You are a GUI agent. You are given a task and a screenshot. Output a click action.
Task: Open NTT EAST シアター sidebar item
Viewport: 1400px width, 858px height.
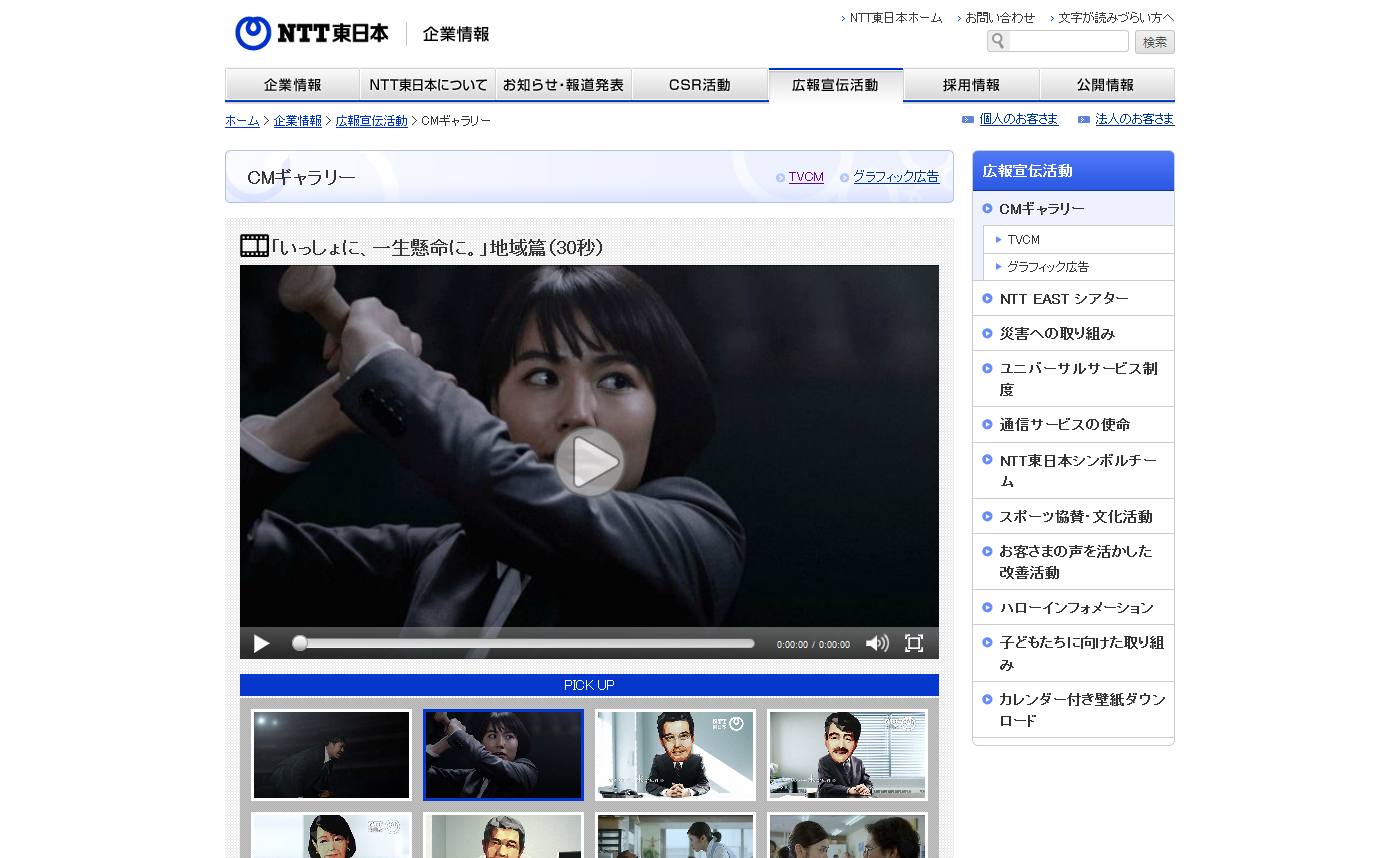(1073, 298)
